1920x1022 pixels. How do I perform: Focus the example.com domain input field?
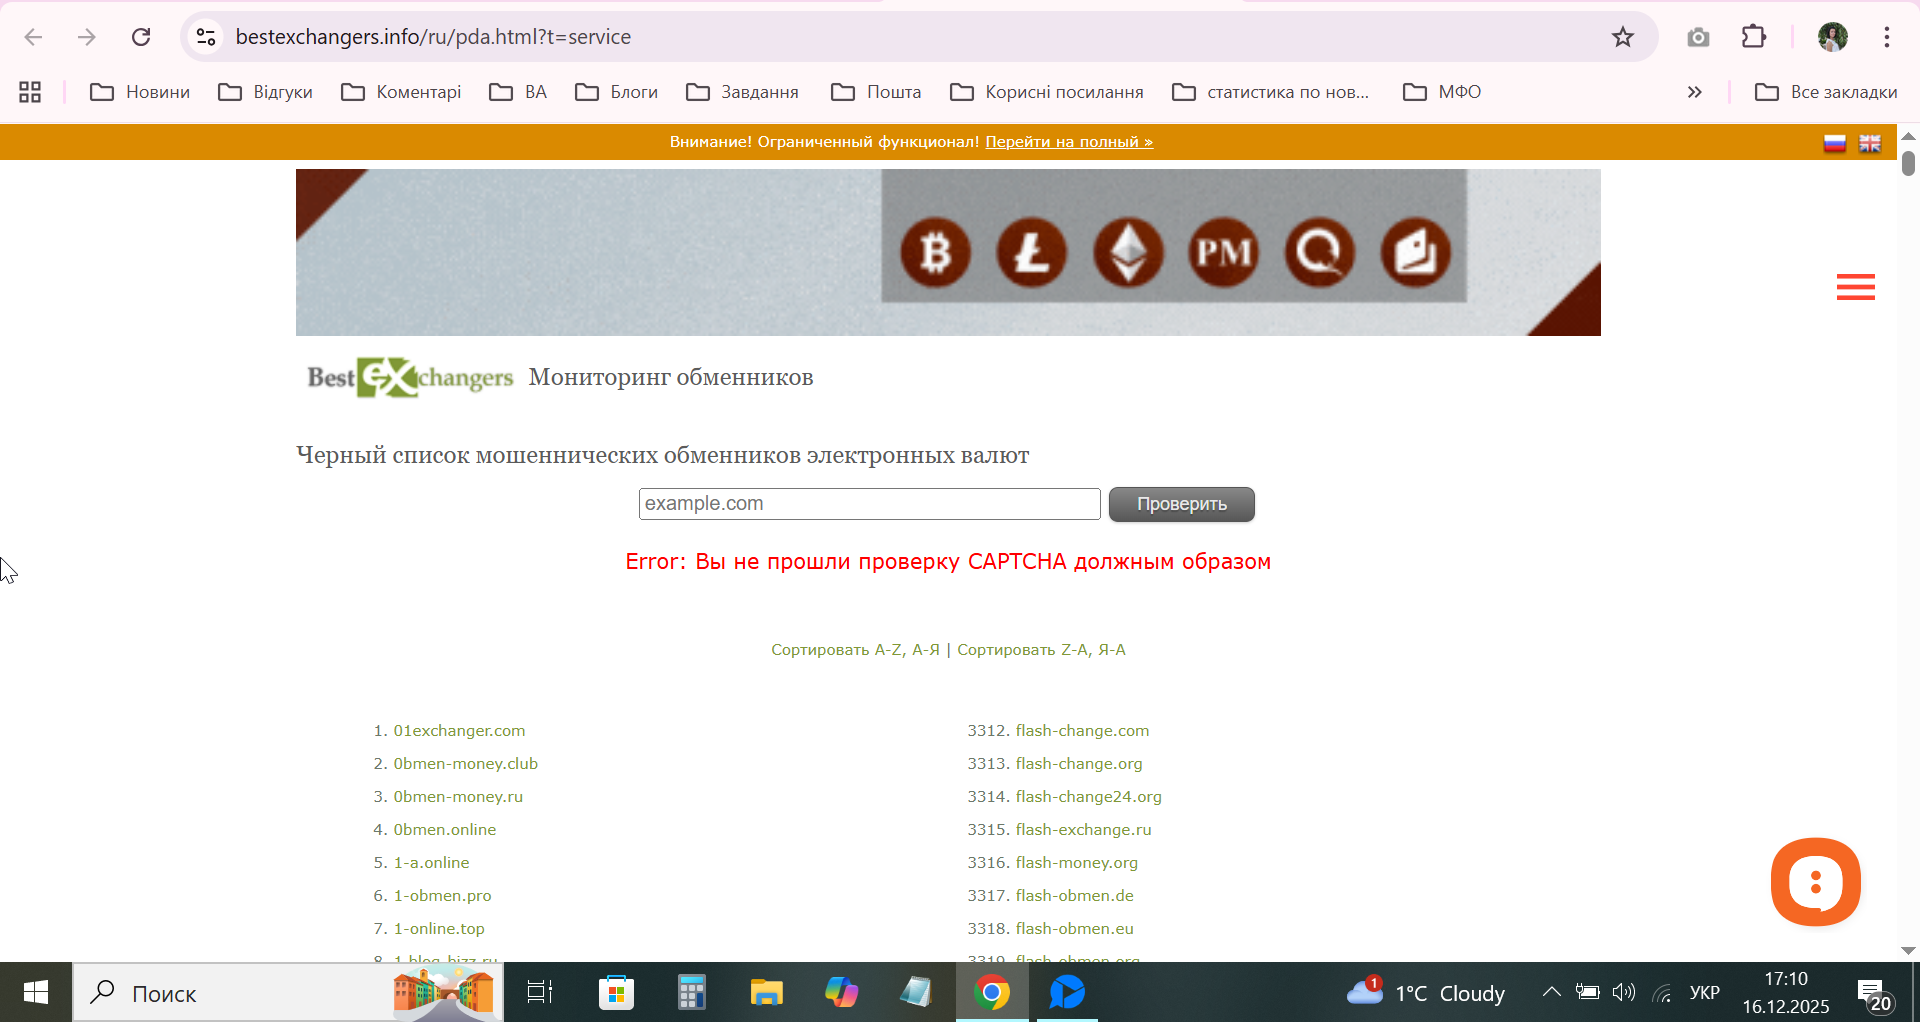870,504
